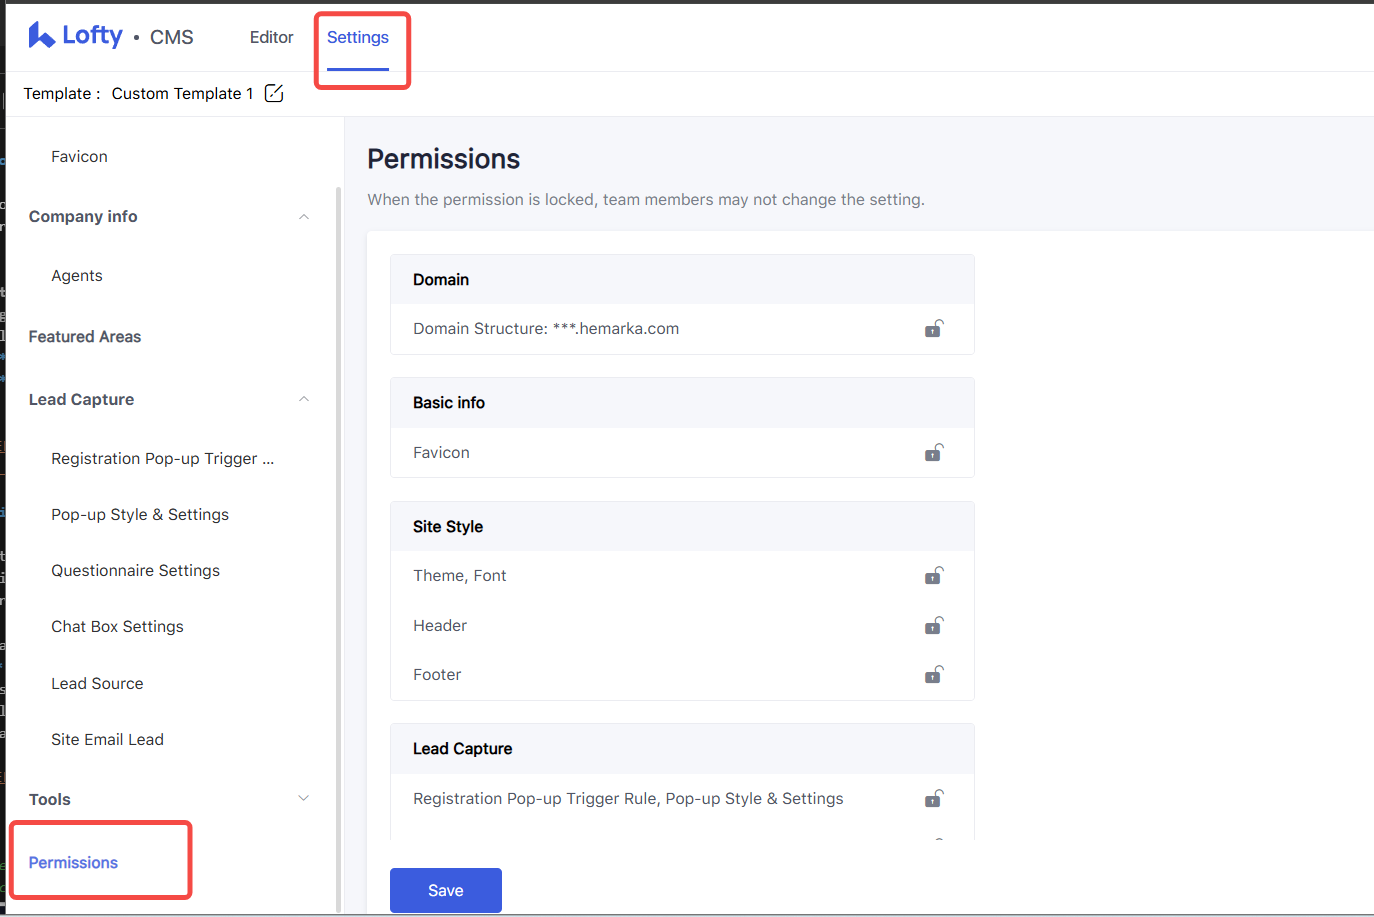Open the Editor tab
The height and width of the screenshot is (917, 1374).
[271, 37]
